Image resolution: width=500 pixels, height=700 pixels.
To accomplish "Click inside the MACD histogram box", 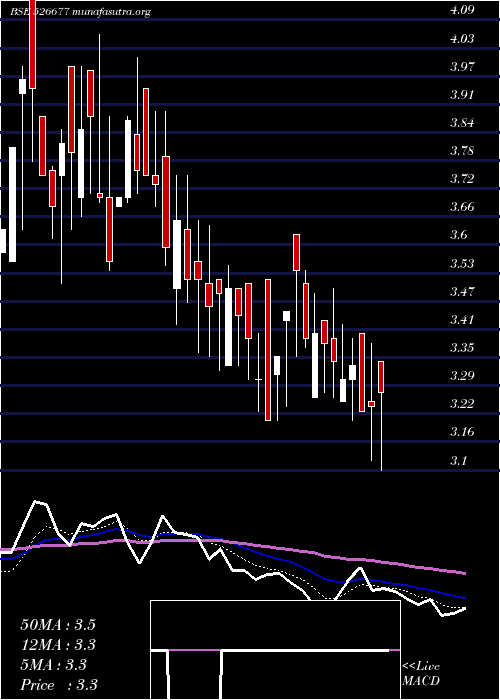I will pos(275,650).
